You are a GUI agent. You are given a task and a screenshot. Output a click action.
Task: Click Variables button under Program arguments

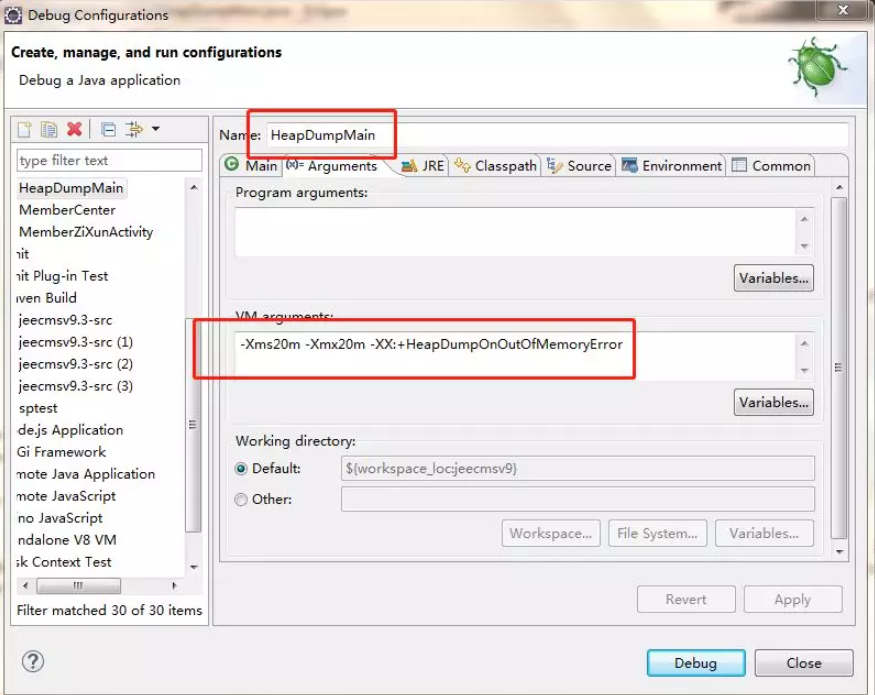pos(773,278)
